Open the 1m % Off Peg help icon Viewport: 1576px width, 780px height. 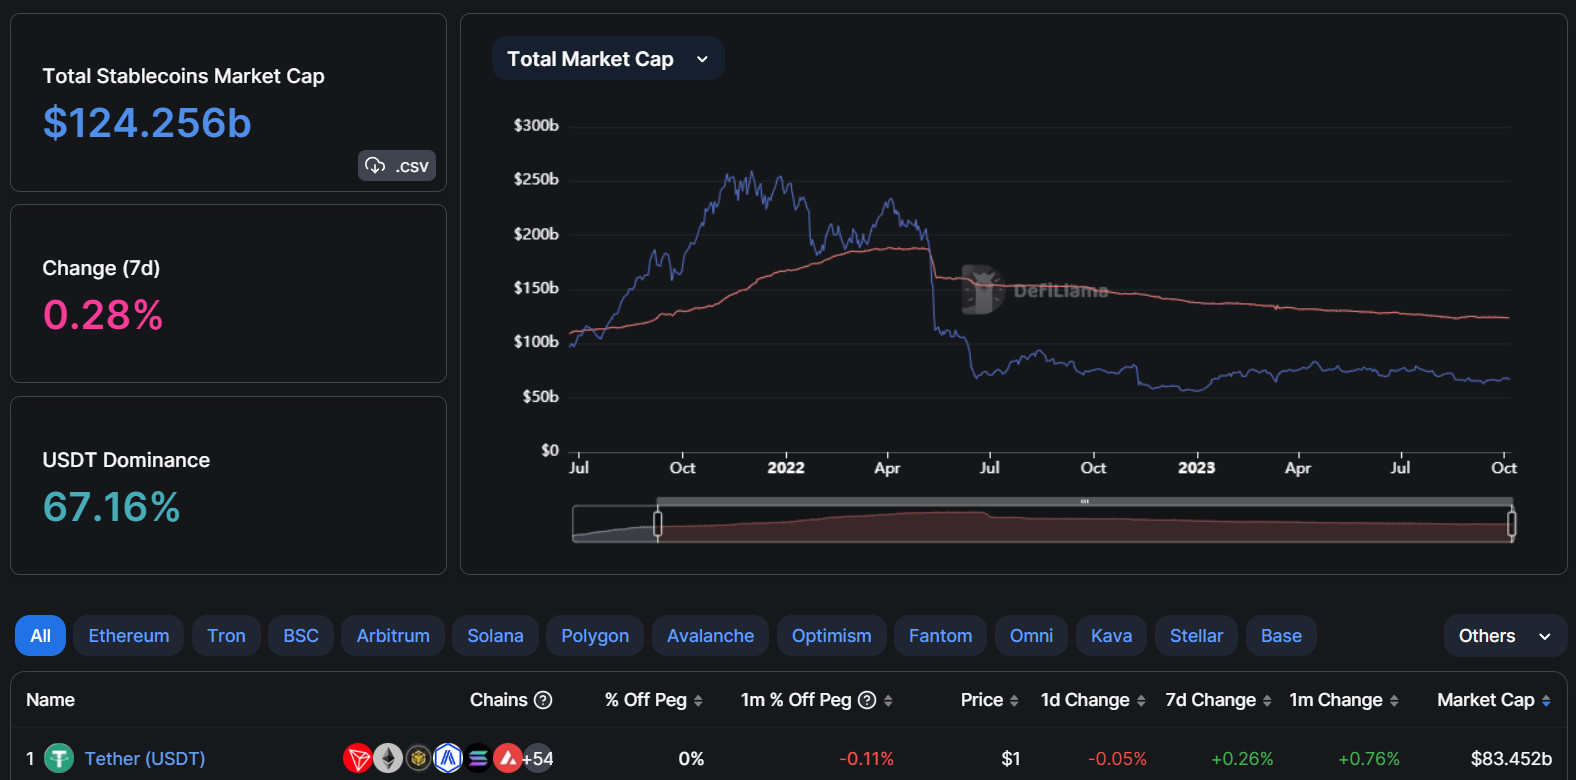coord(867,700)
